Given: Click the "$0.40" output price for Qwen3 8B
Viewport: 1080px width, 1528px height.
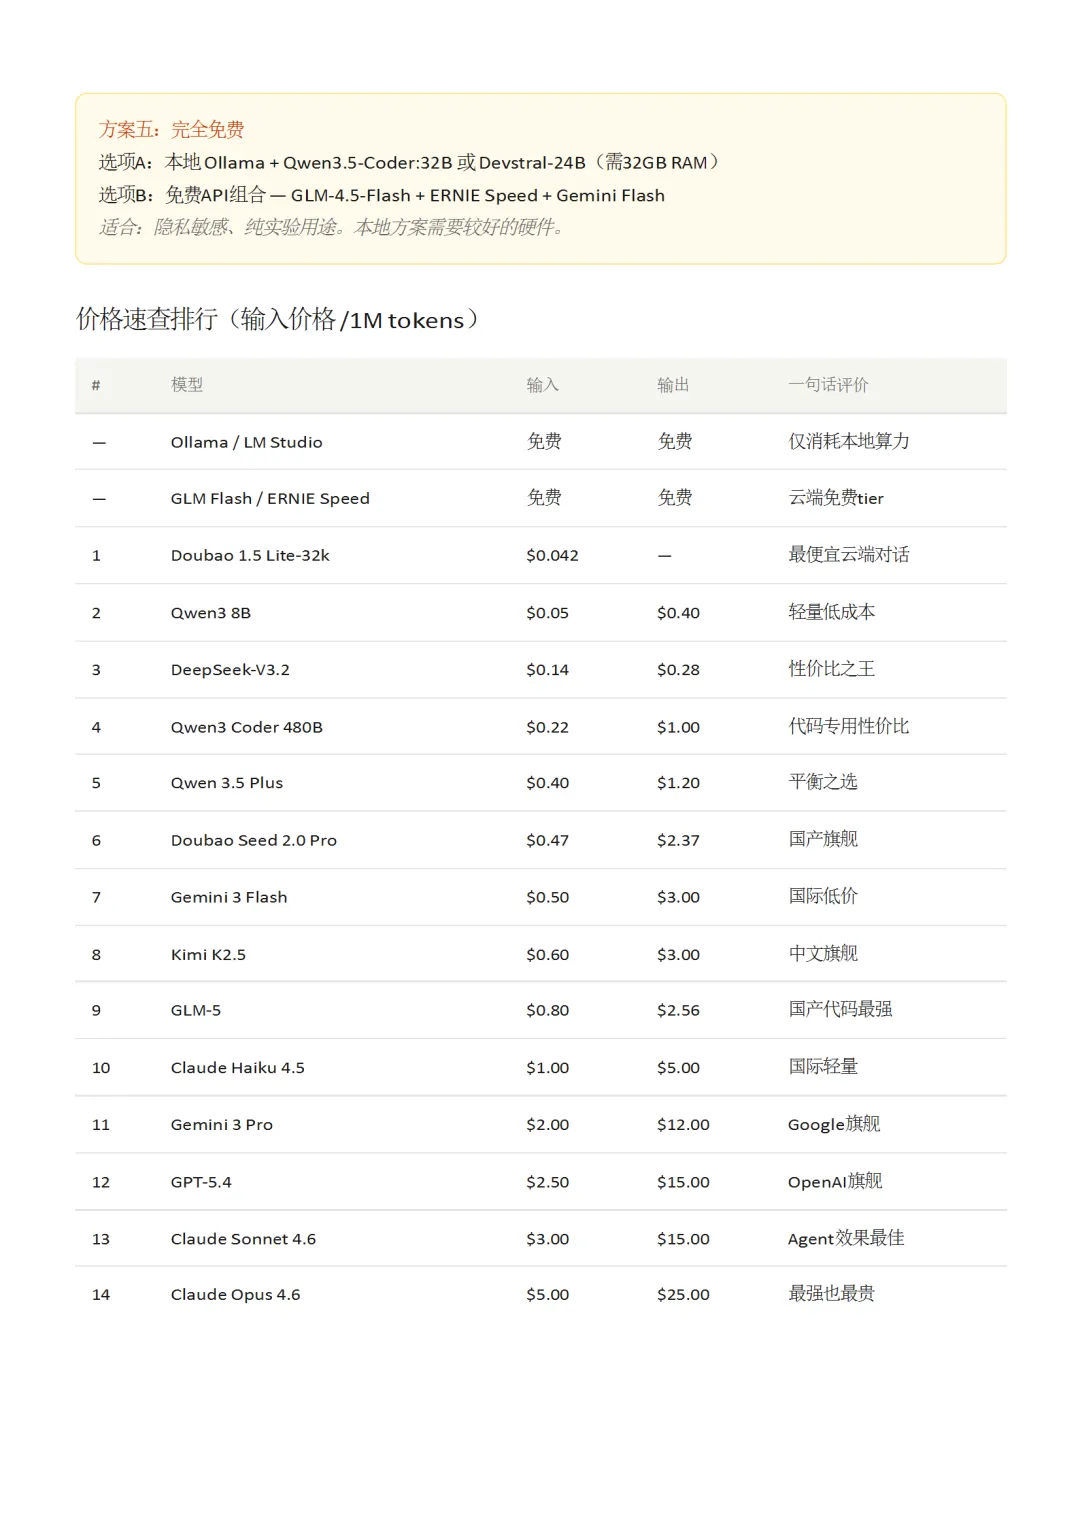Looking at the screenshot, I should [x=678, y=613].
